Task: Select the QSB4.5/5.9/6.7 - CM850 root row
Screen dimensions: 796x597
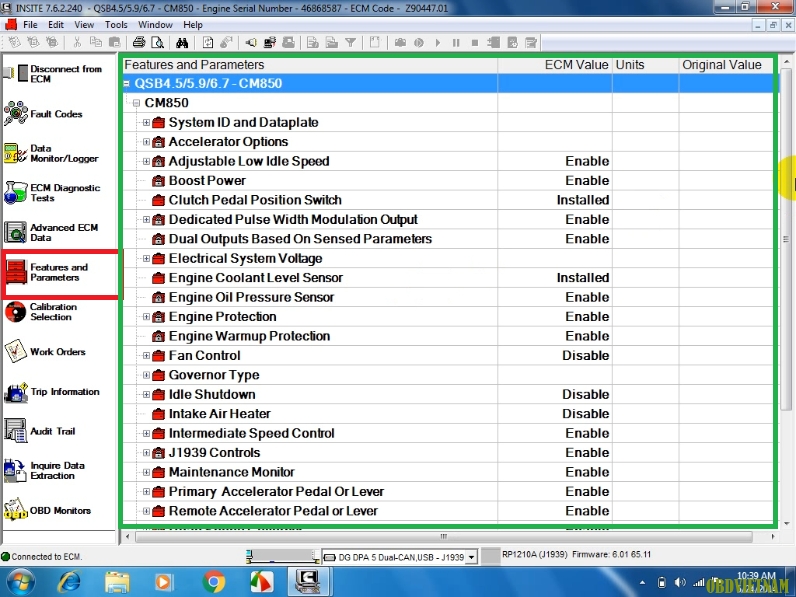Action: (448, 84)
